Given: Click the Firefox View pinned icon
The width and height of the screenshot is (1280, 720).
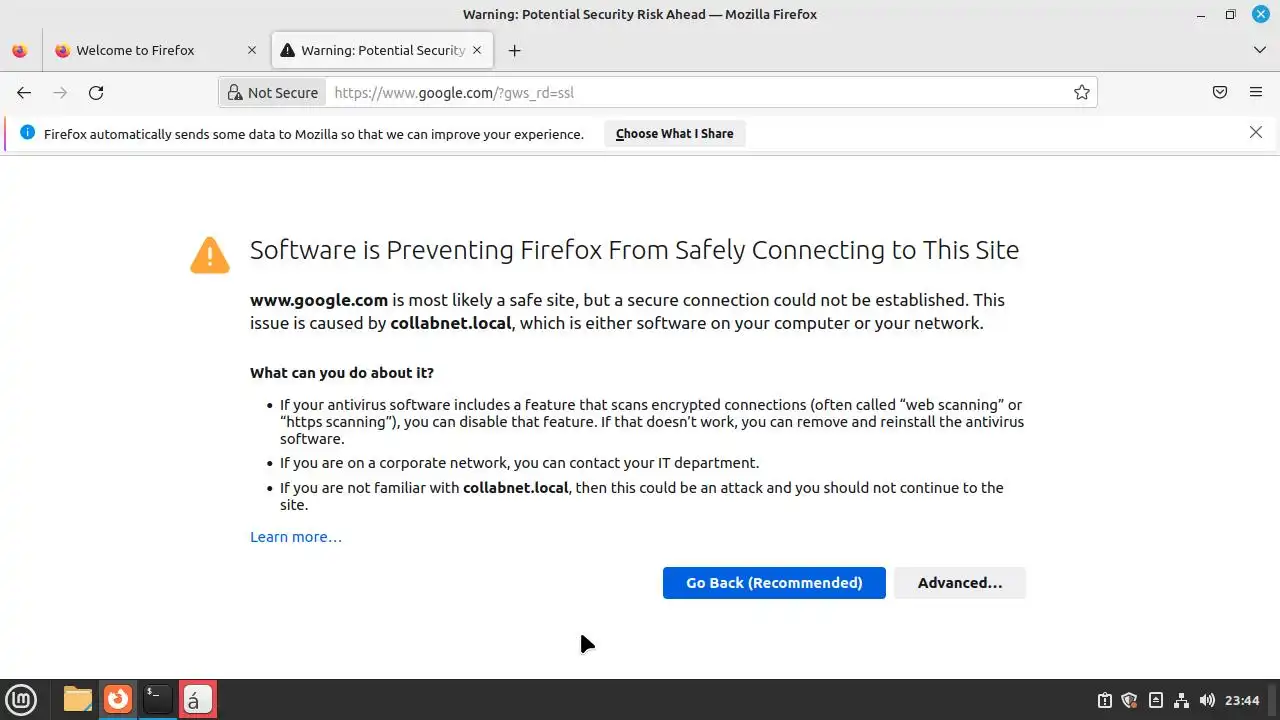Looking at the screenshot, I should pyautogui.click(x=20, y=50).
